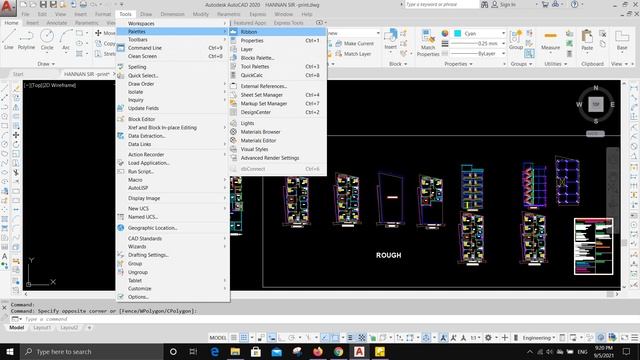Open the Cyan object color dropdown

coord(503,33)
